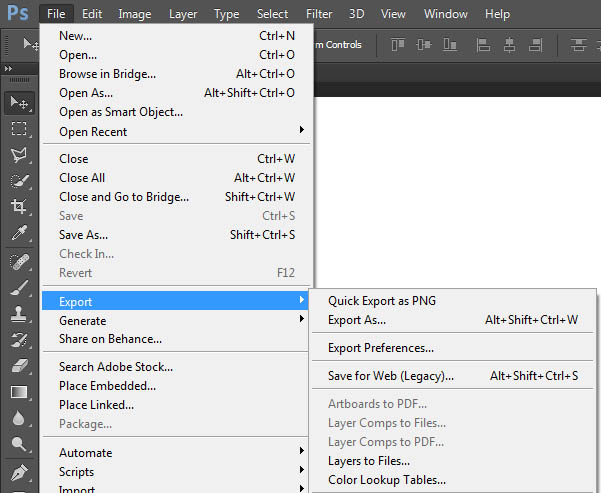The image size is (601, 493).
Task: Select the Pen tool
Action: [x=18, y=471]
